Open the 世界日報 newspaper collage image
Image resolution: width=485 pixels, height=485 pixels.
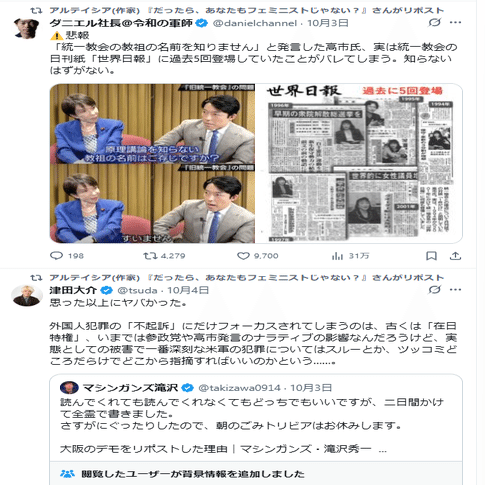click(359, 163)
